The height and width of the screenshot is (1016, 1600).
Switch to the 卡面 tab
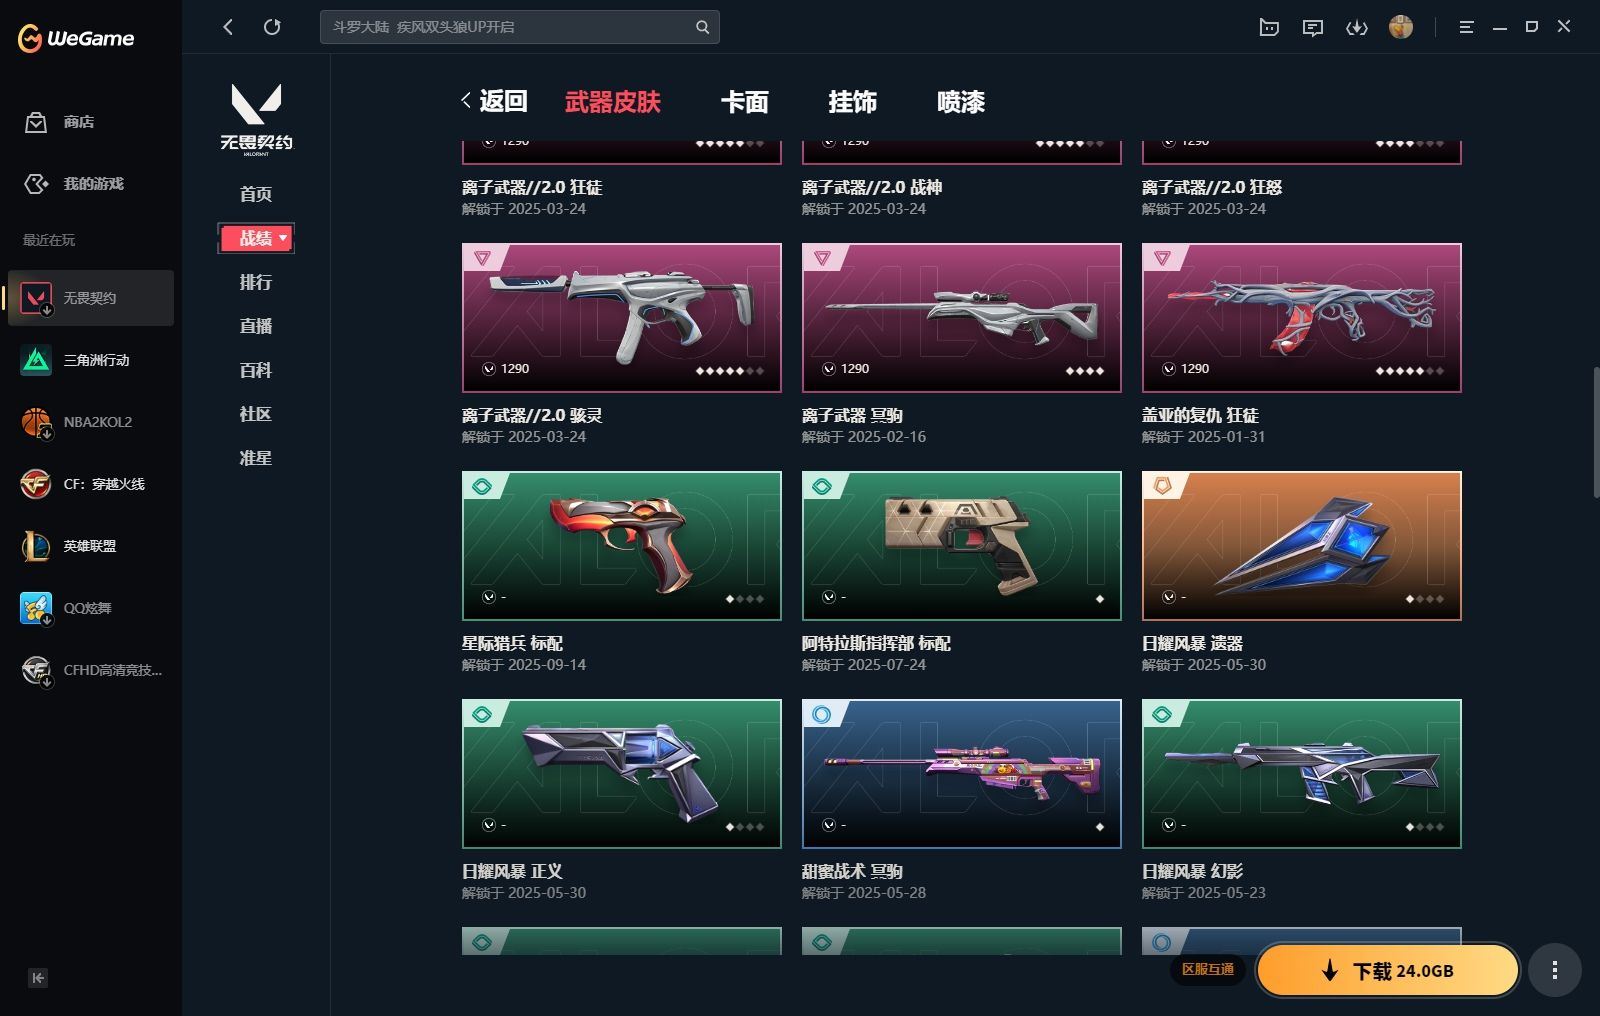tap(745, 102)
